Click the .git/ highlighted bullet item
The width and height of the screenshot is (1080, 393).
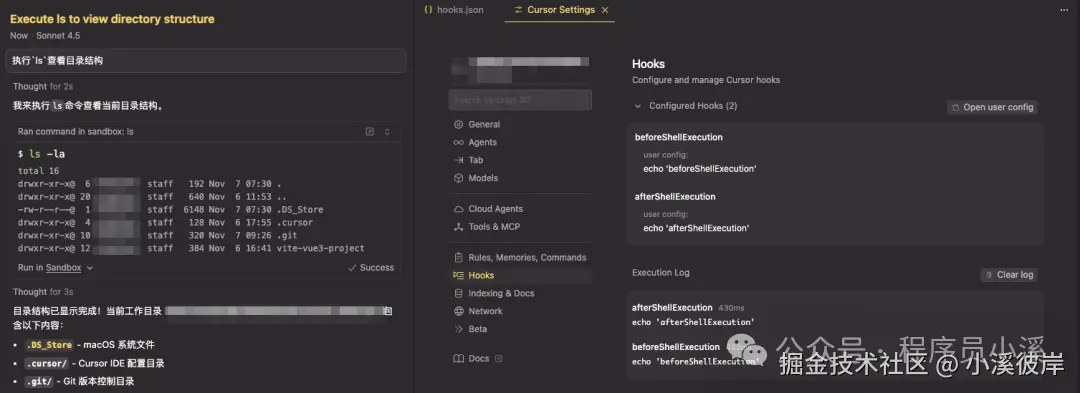pos(39,381)
